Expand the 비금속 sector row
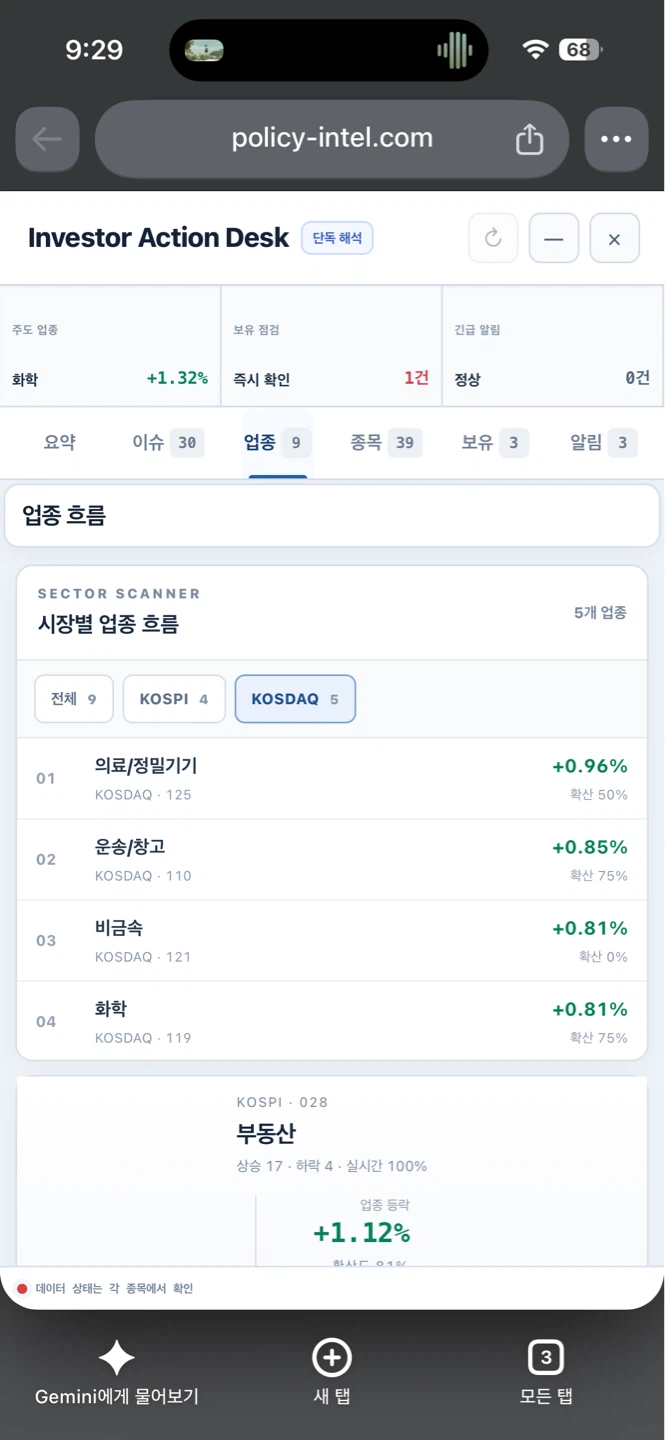This screenshot has width=665, height=1440. coord(332,941)
